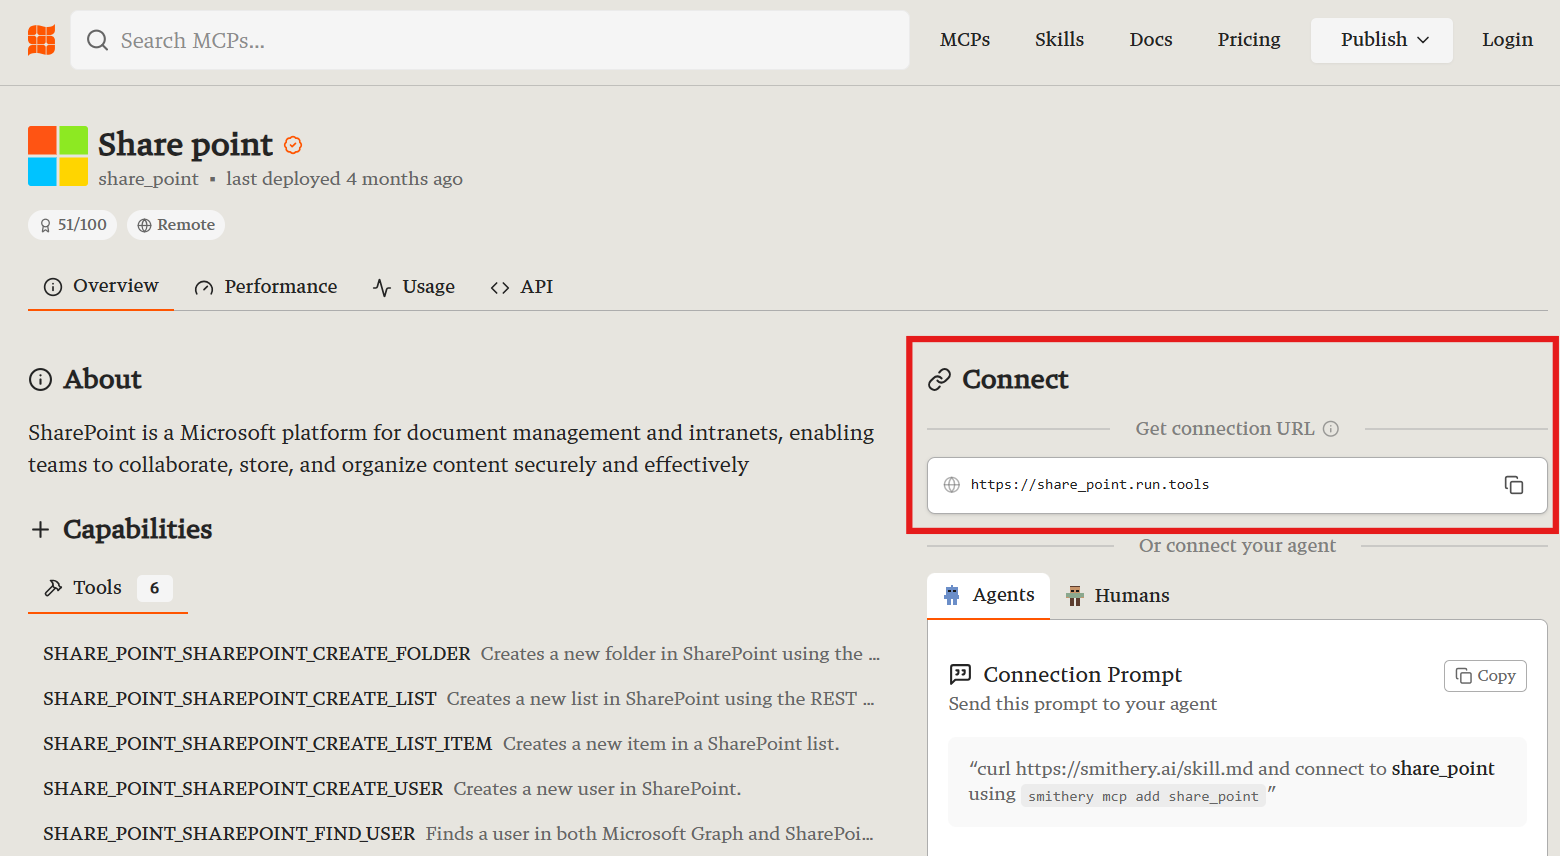Click the verified badge next to Share point

[x=293, y=145]
